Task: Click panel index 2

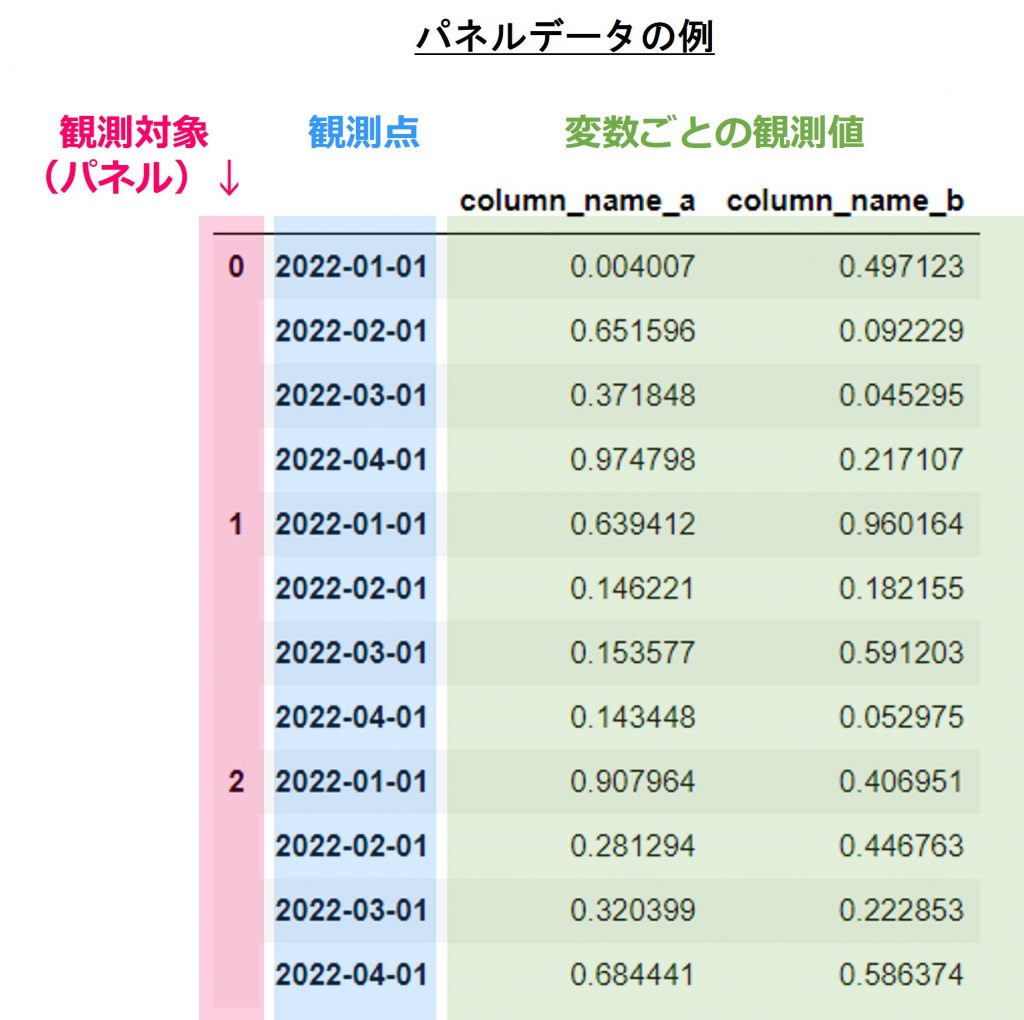Action: [x=236, y=781]
